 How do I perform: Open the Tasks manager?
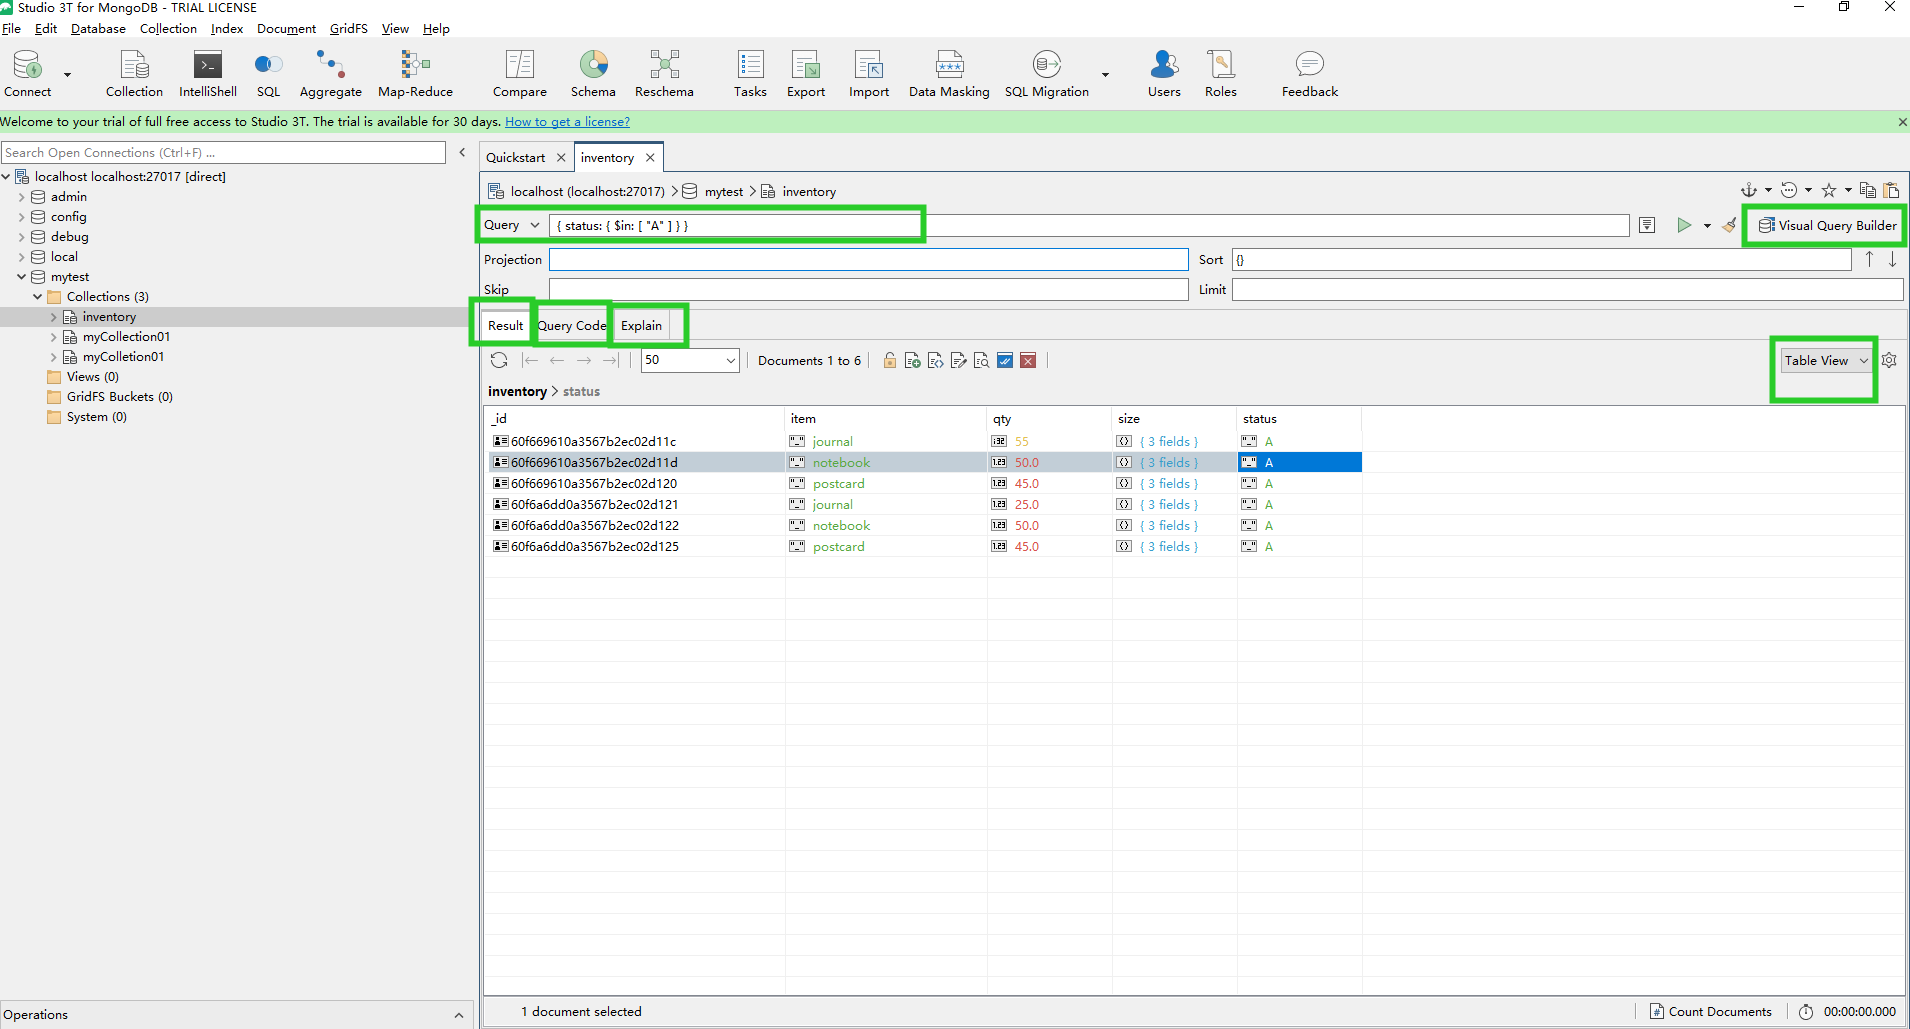tap(750, 74)
